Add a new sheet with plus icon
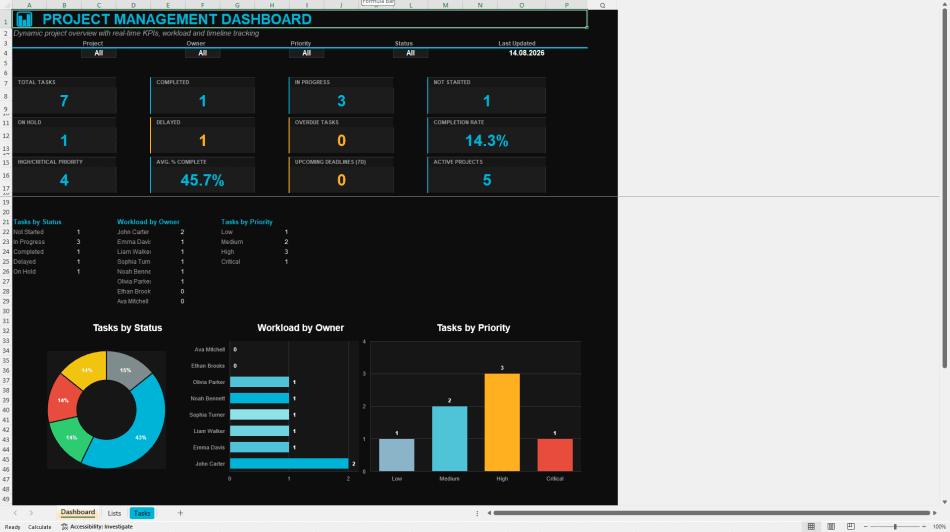The width and height of the screenshot is (950, 532). pyautogui.click(x=180, y=513)
